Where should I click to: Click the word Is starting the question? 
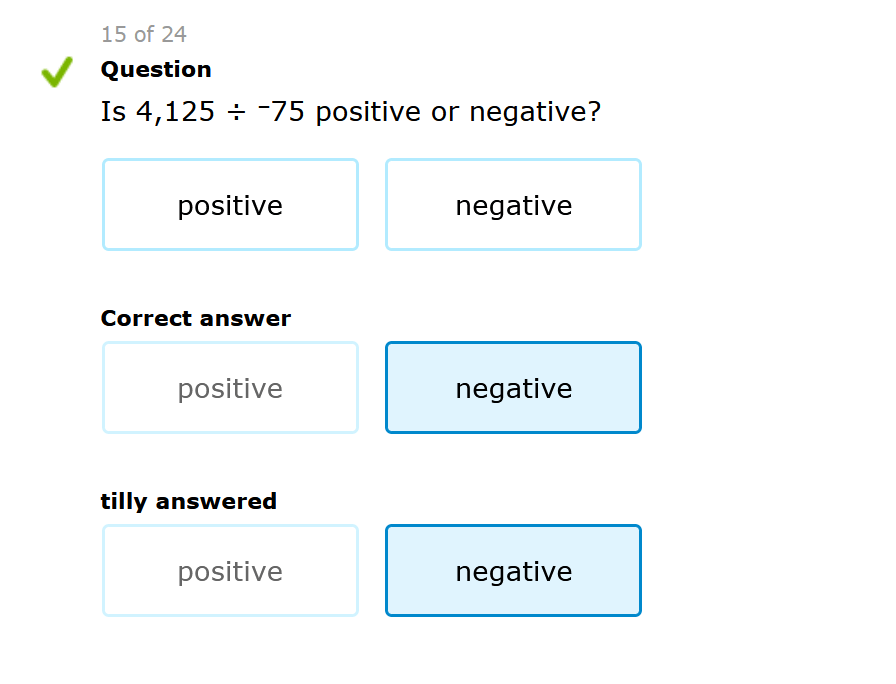click(113, 112)
